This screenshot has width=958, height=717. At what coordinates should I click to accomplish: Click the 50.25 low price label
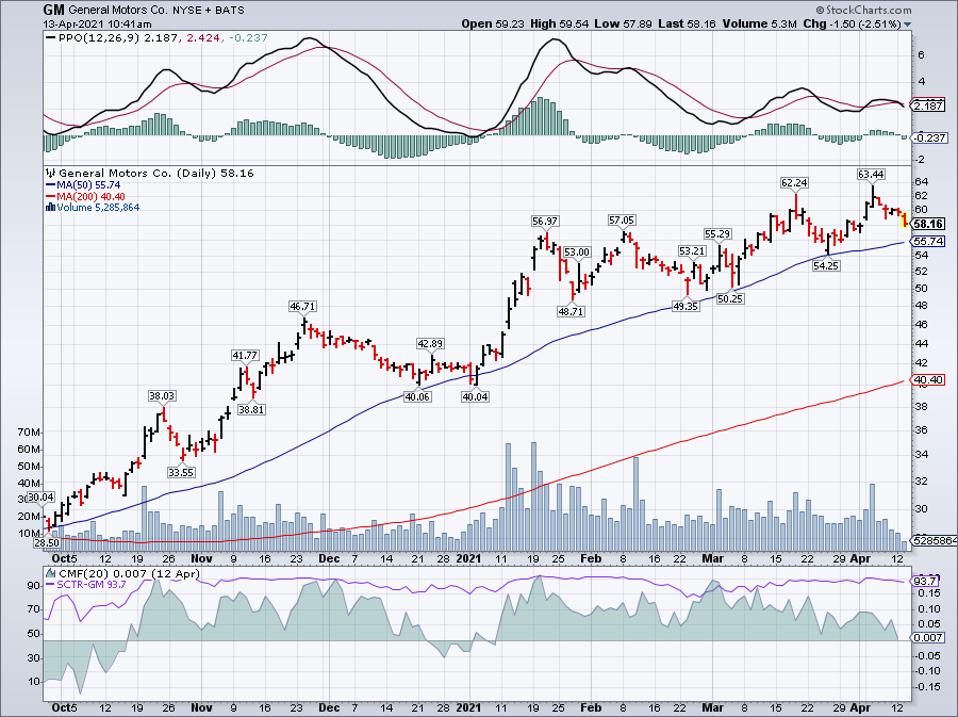click(x=730, y=299)
